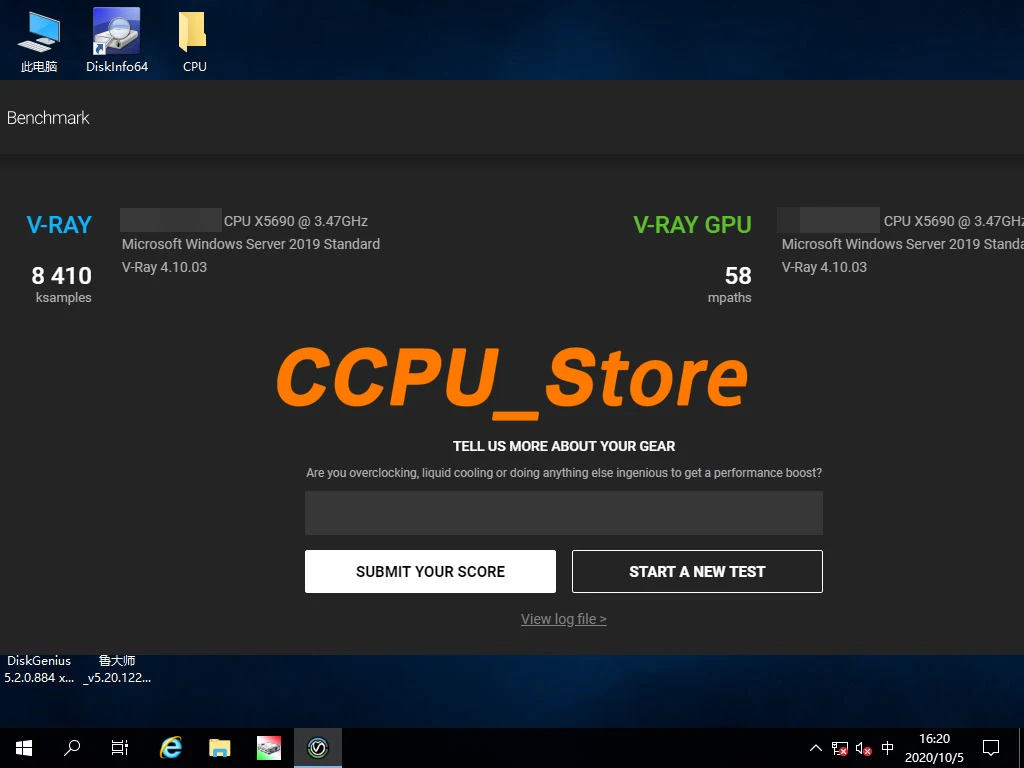Open the network status tray icon
The height and width of the screenshot is (768, 1024).
(840, 748)
